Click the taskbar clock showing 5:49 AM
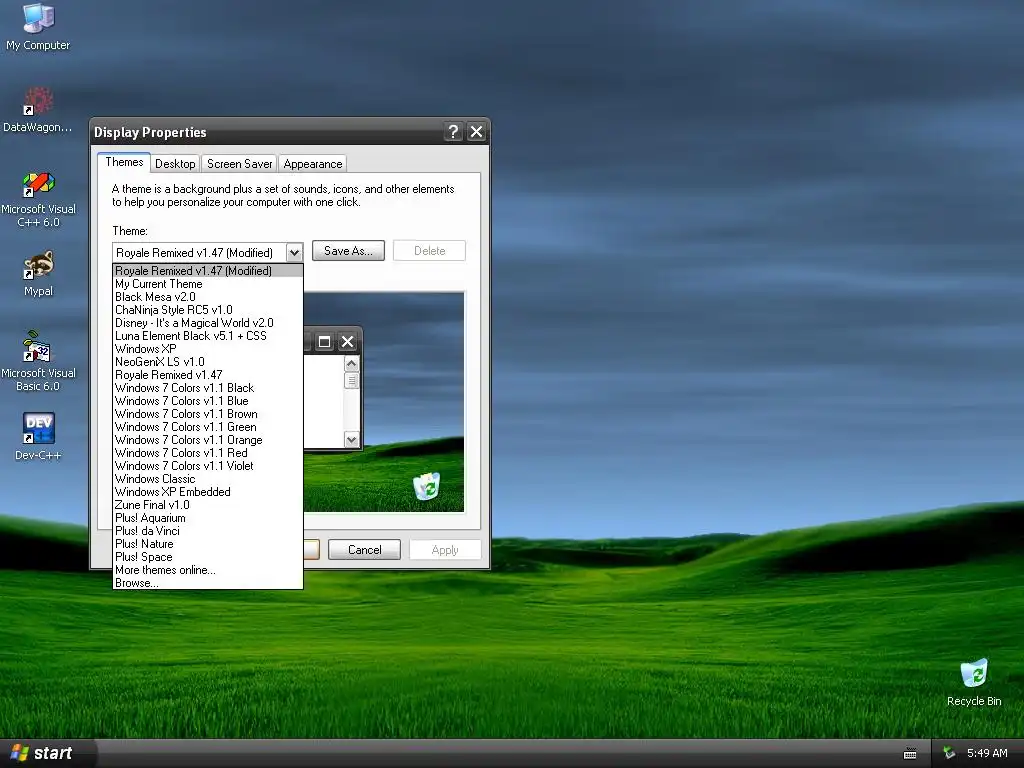 coord(987,753)
